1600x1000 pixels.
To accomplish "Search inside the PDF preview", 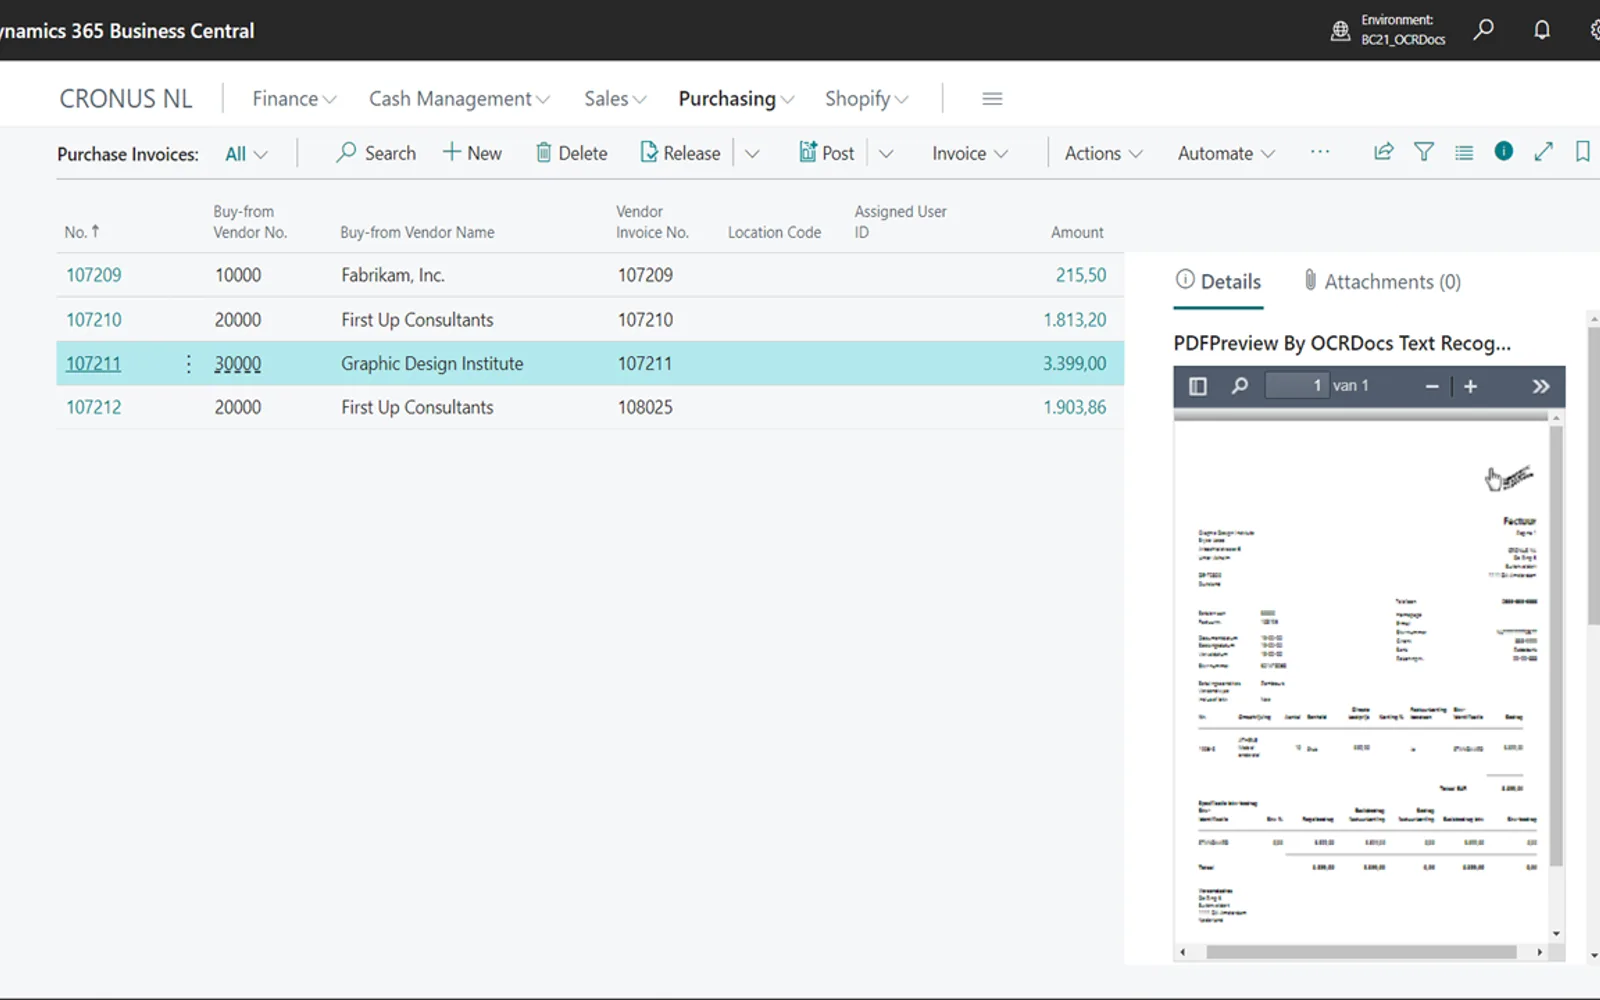I will pyautogui.click(x=1240, y=386).
